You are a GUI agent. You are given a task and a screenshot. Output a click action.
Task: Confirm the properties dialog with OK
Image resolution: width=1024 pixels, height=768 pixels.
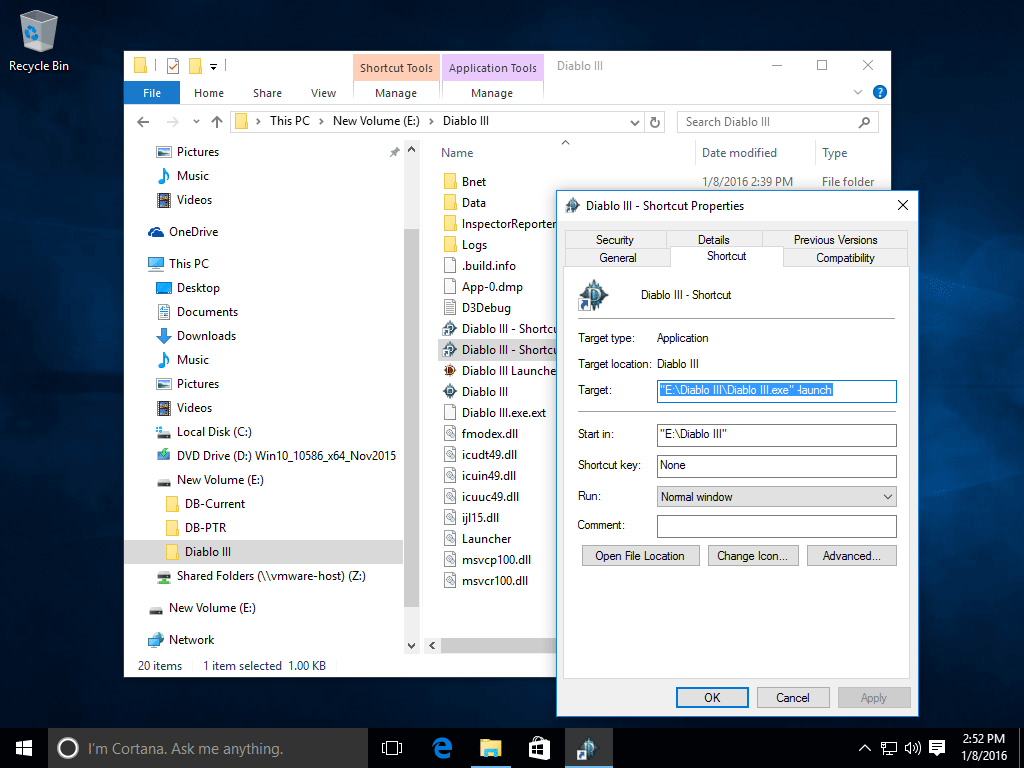click(712, 697)
